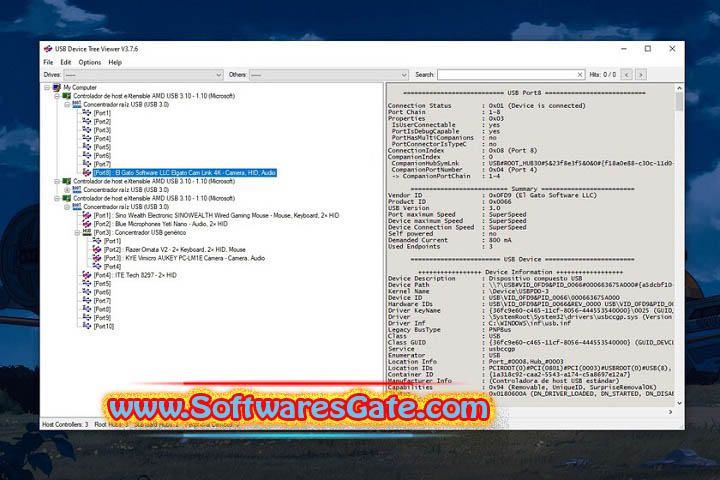
Task: Click the 'Demanded Current' 800 mA line
Action: tap(450, 240)
